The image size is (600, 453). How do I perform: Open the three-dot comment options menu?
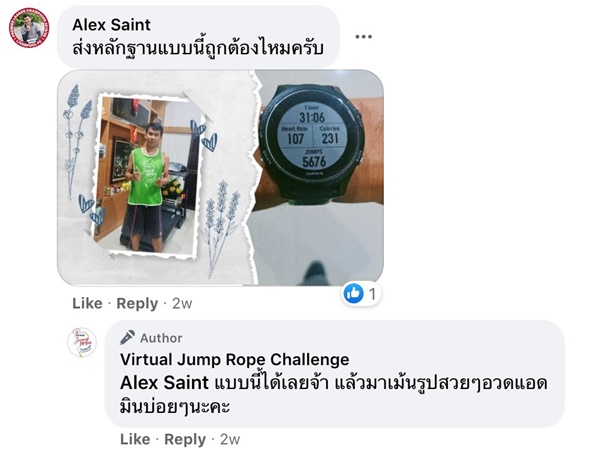tap(363, 37)
